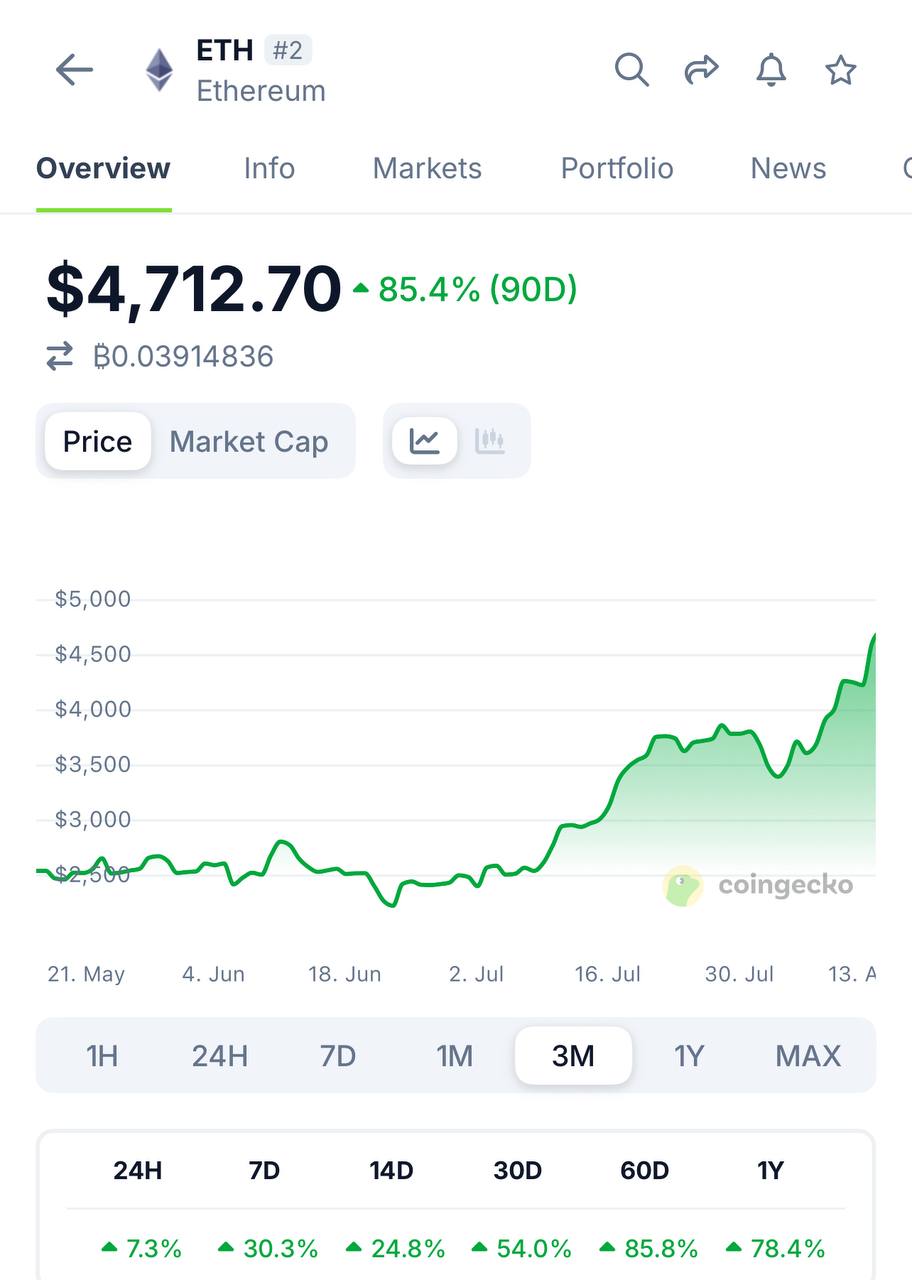Tap the 21. May date label
Viewport: 912px width, 1280px height.
pyautogui.click(x=86, y=974)
